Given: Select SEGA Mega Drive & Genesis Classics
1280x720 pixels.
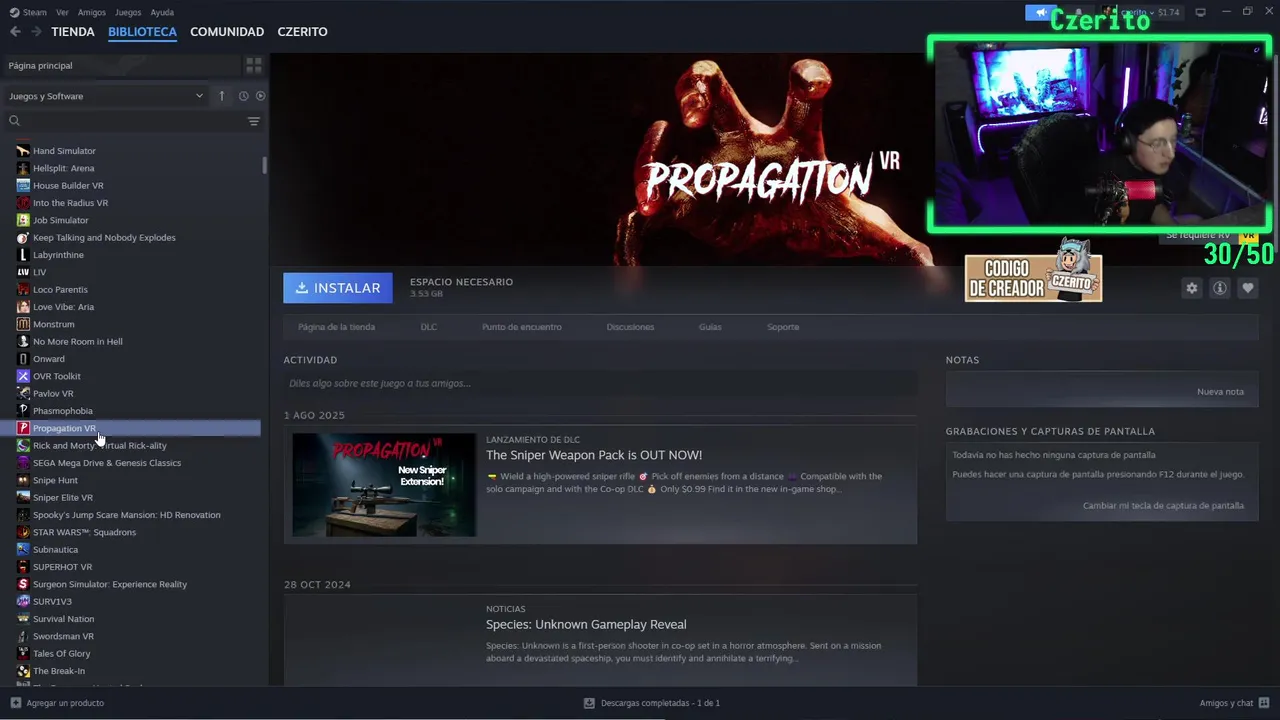Looking at the screenshot, I should coord(106,463).
